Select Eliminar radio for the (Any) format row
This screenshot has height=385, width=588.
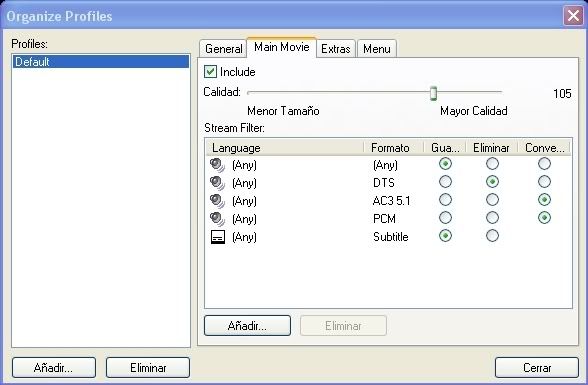point(492,164)
